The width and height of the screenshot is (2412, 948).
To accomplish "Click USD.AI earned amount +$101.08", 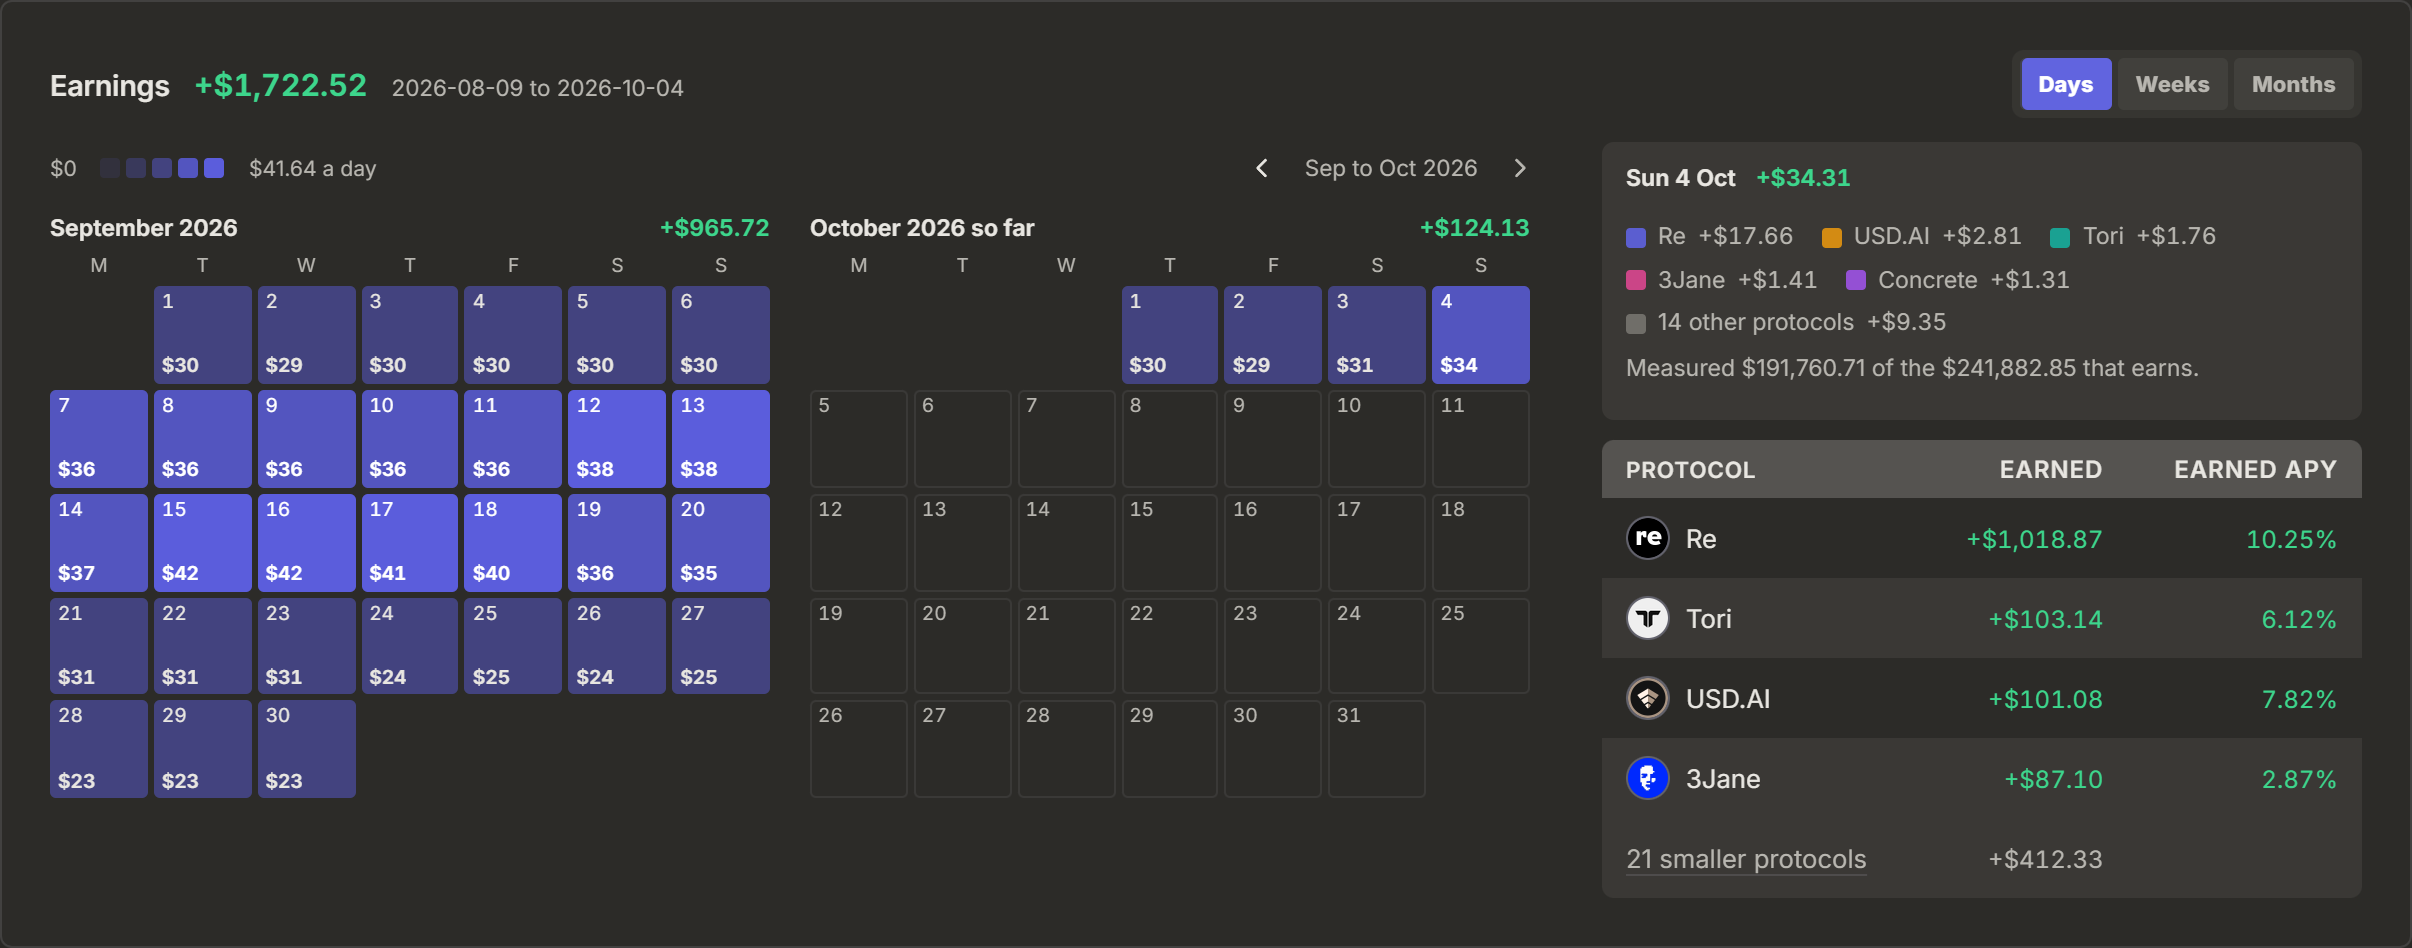I will (2045, 699).
